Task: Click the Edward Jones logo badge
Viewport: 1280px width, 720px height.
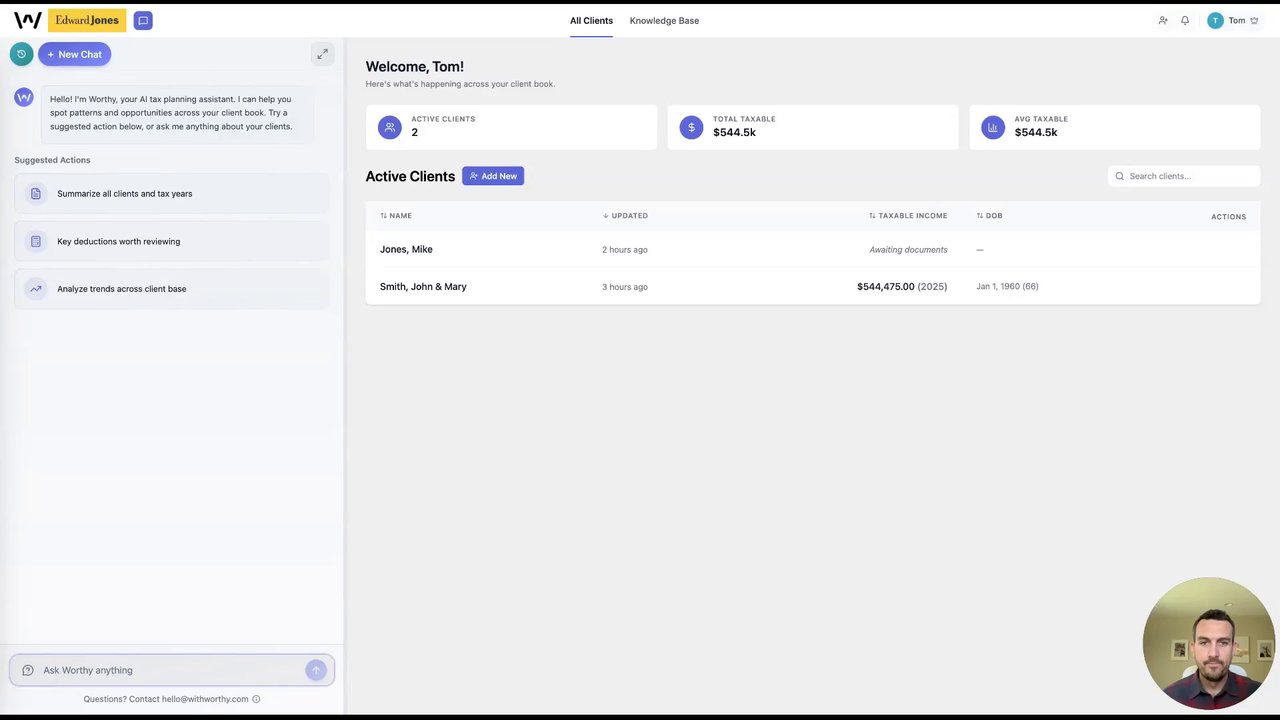Action: coord(87,20)
